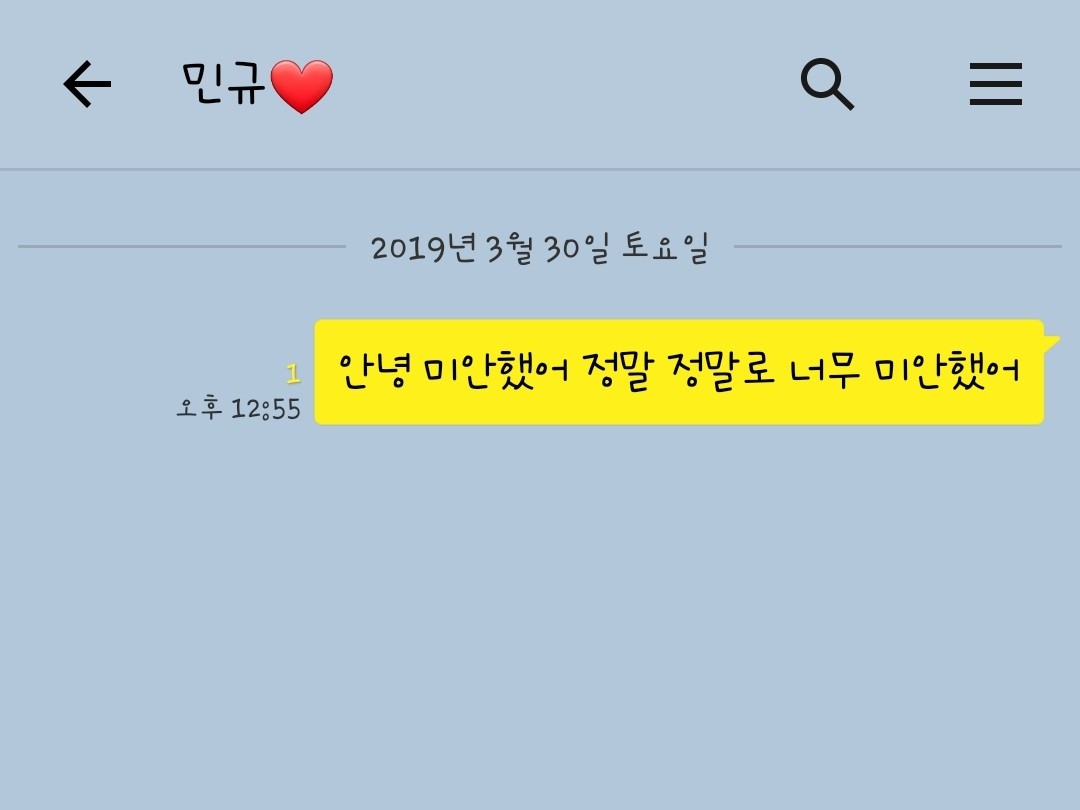This screenshot has height=810, width=1080.
Task: Click the last 미안했어 at the message end
Action: [947, 371]
